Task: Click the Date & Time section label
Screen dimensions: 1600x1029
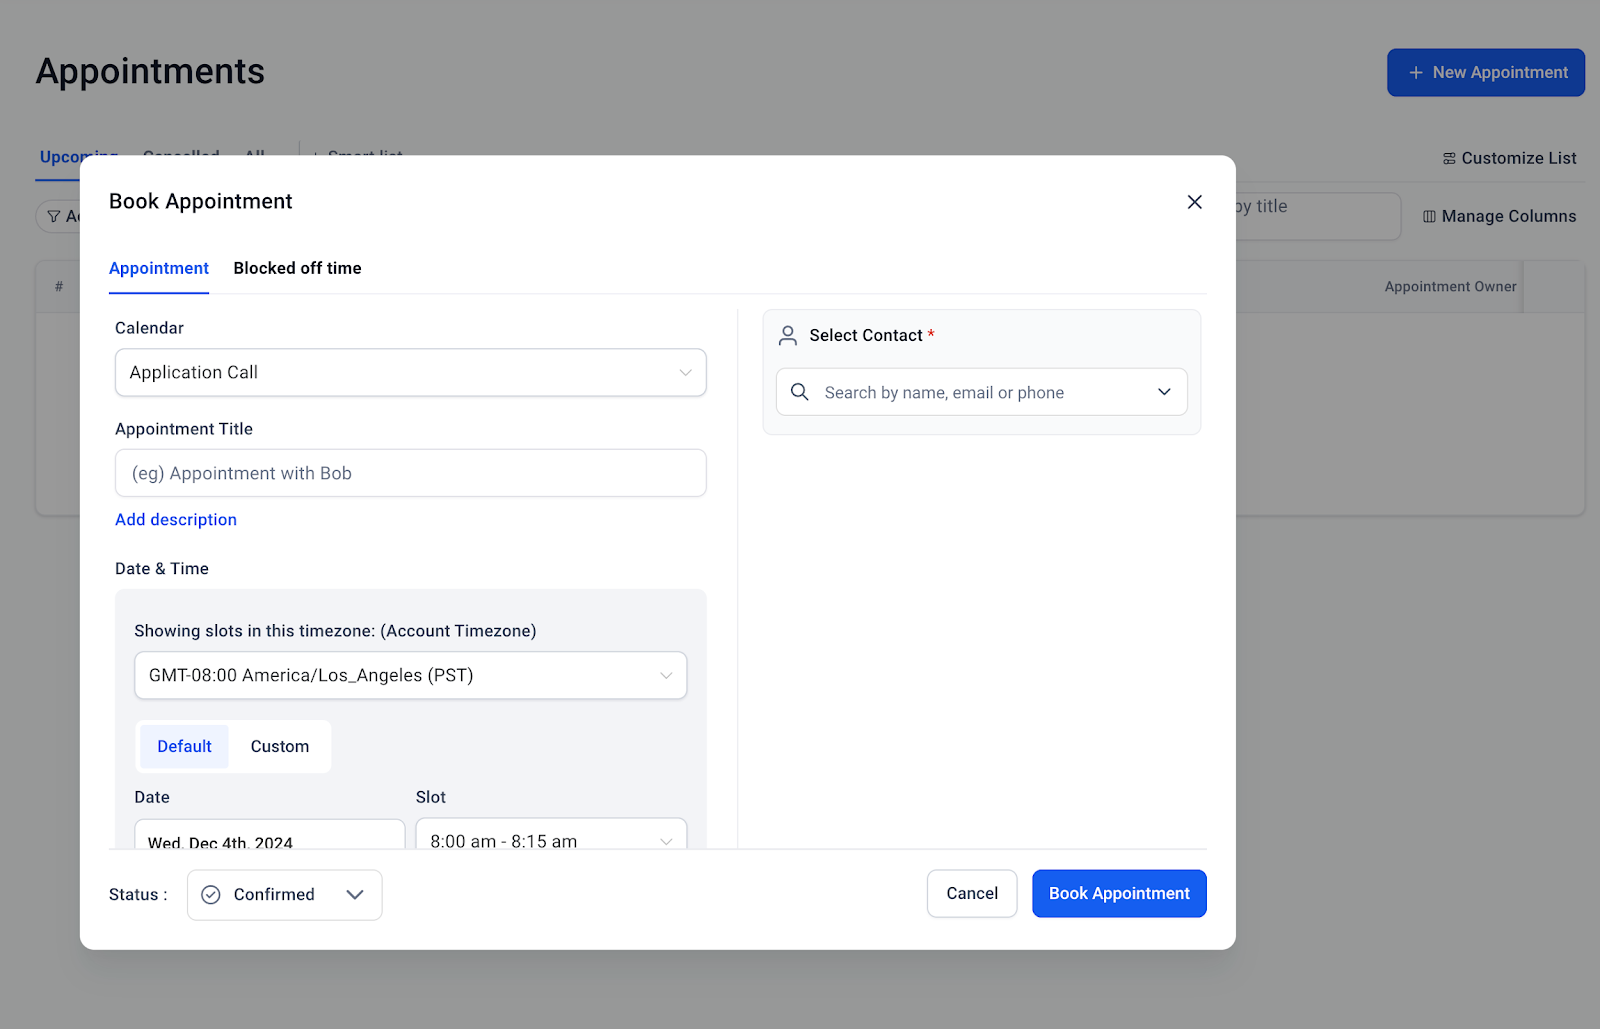Action: 162,569
